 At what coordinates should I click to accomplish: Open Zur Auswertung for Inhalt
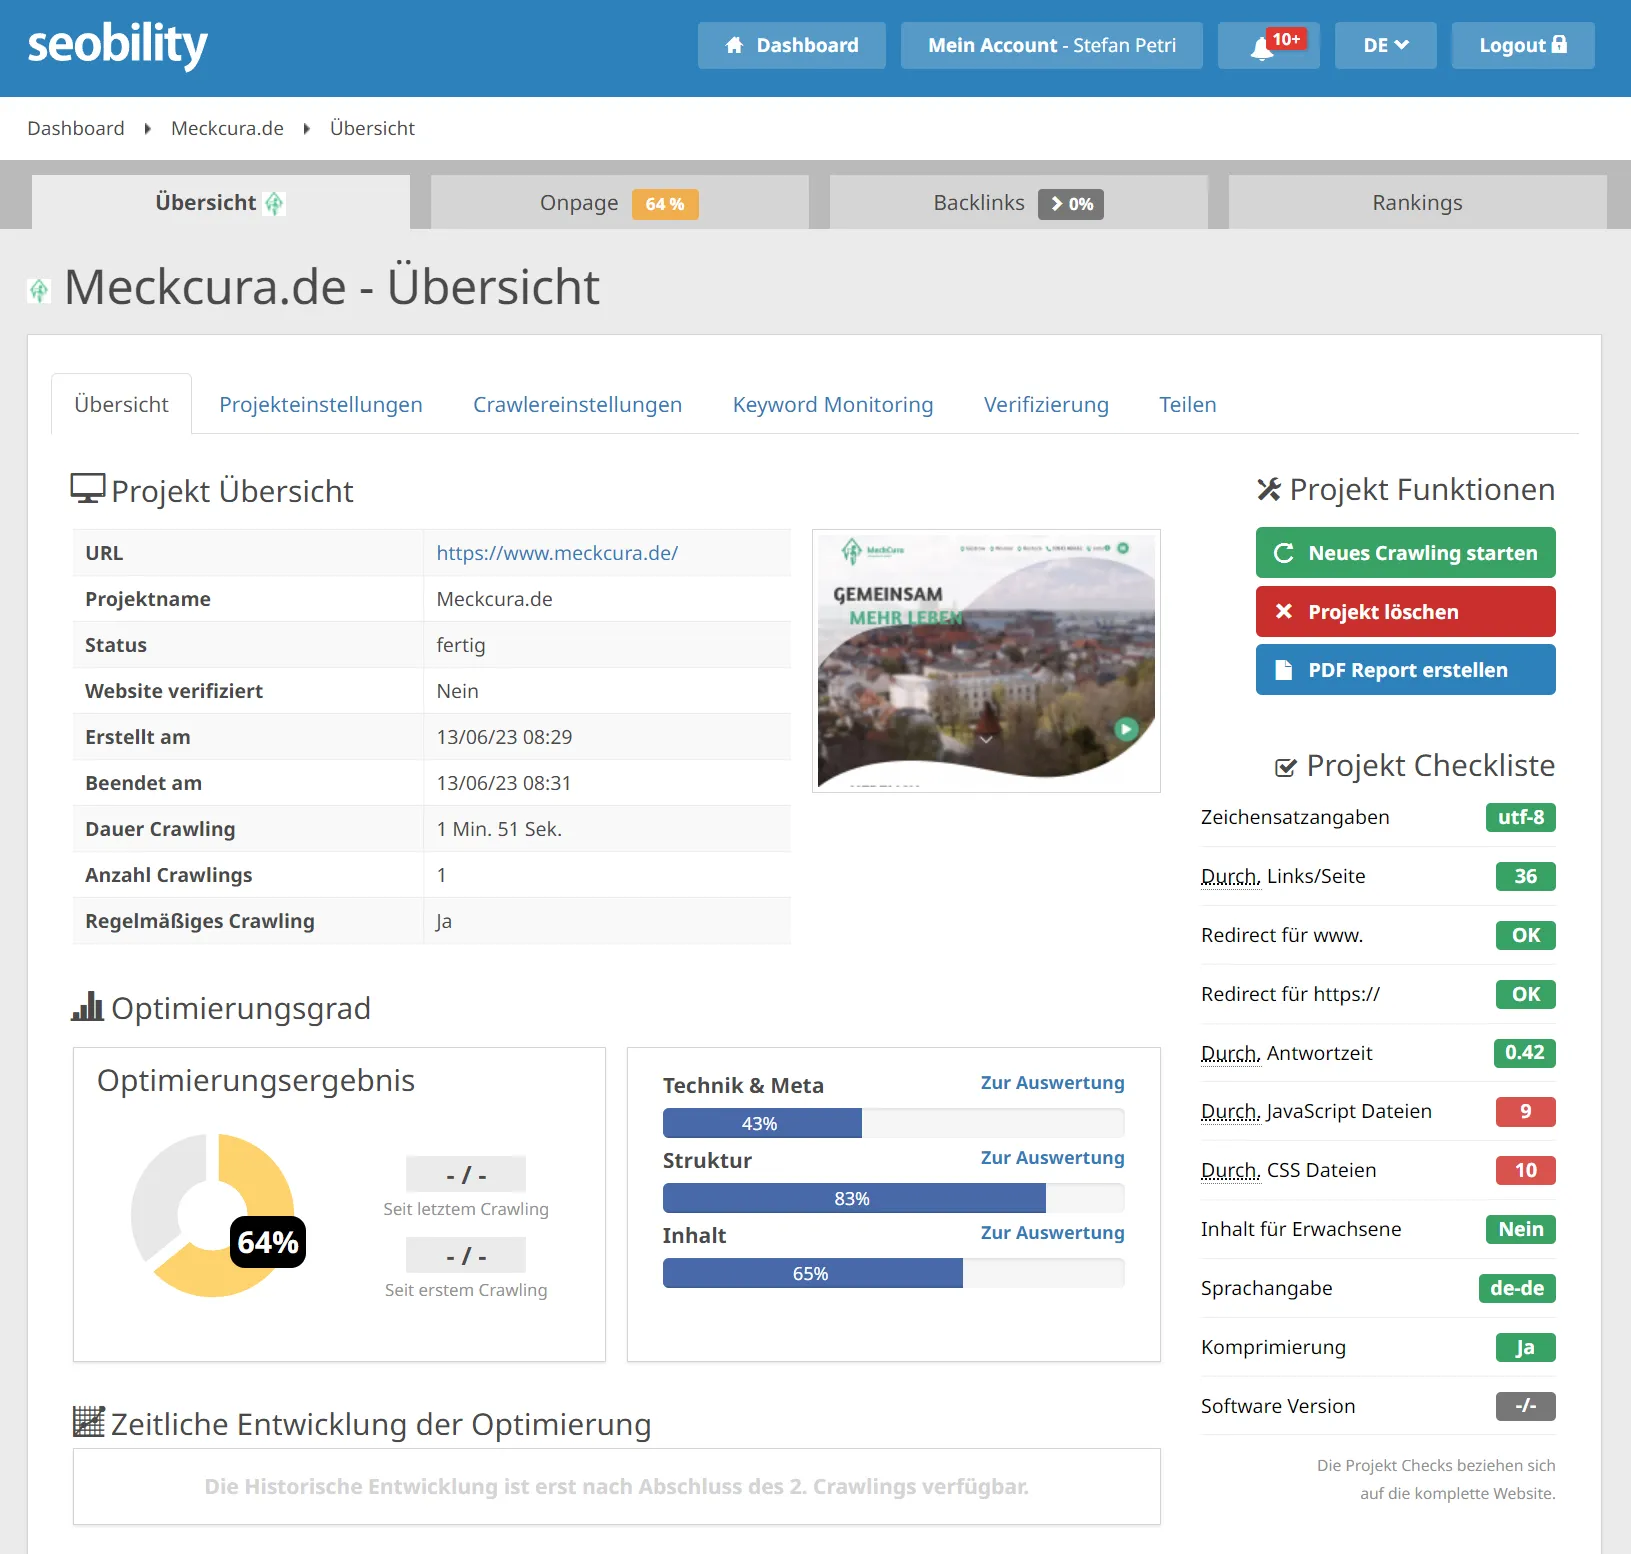tap(1052, 1233)
